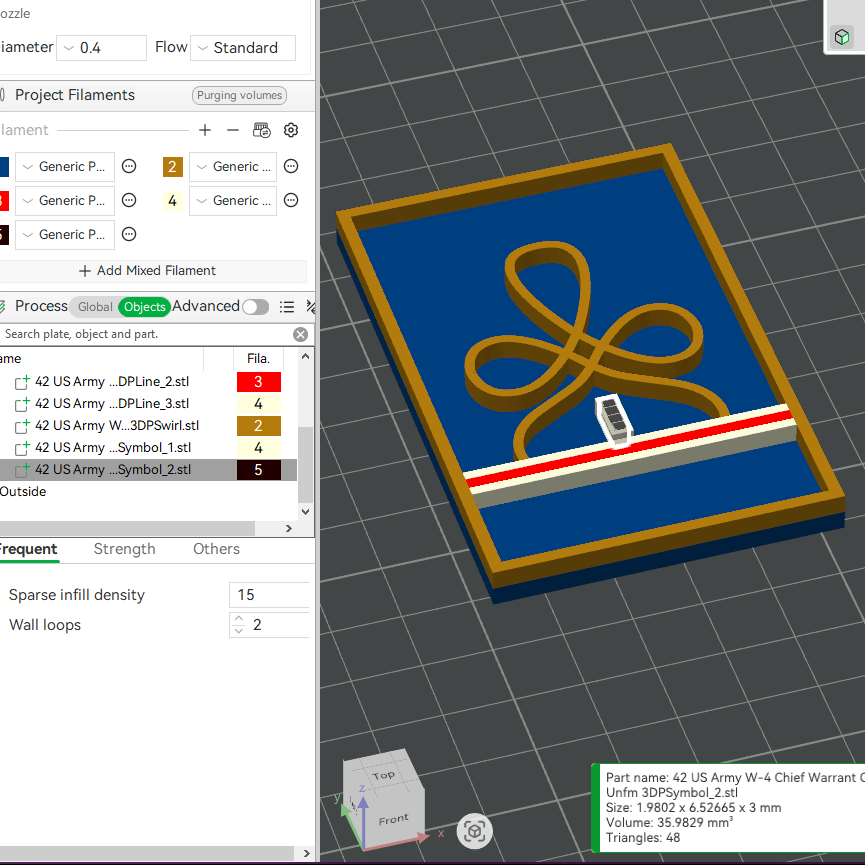Select the Outside tree entry
The width and height of the screenshot is (865, 865).
(x=23, y=492)
